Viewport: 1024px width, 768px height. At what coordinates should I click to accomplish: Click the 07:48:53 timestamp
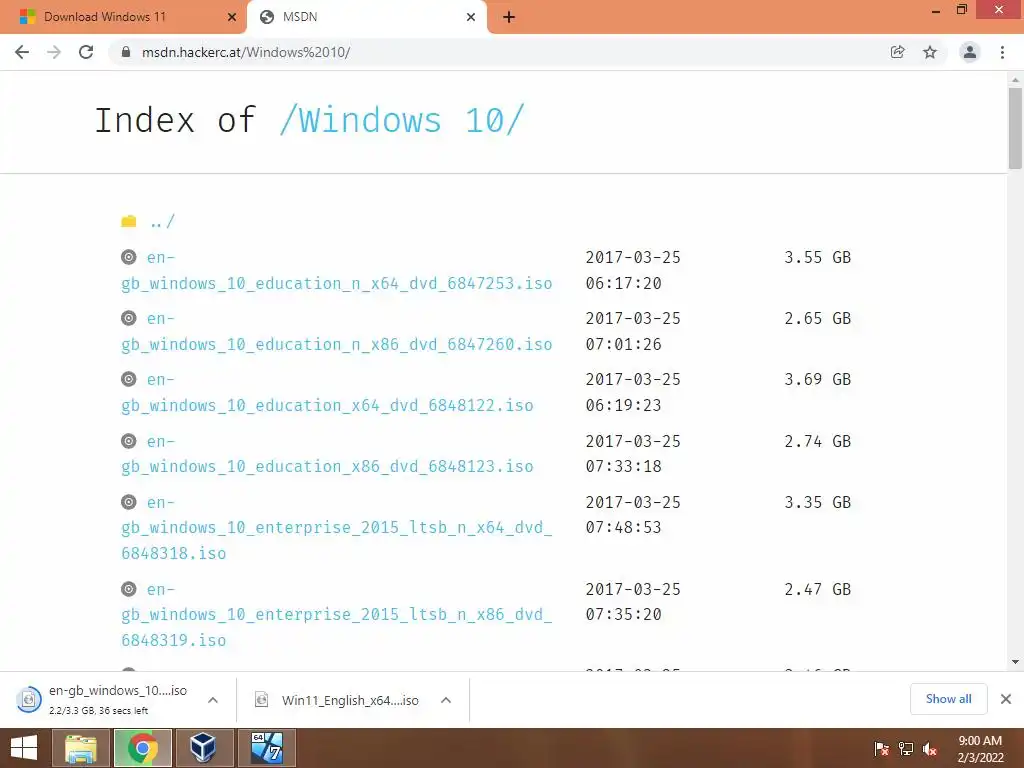[x=623, y=527]
